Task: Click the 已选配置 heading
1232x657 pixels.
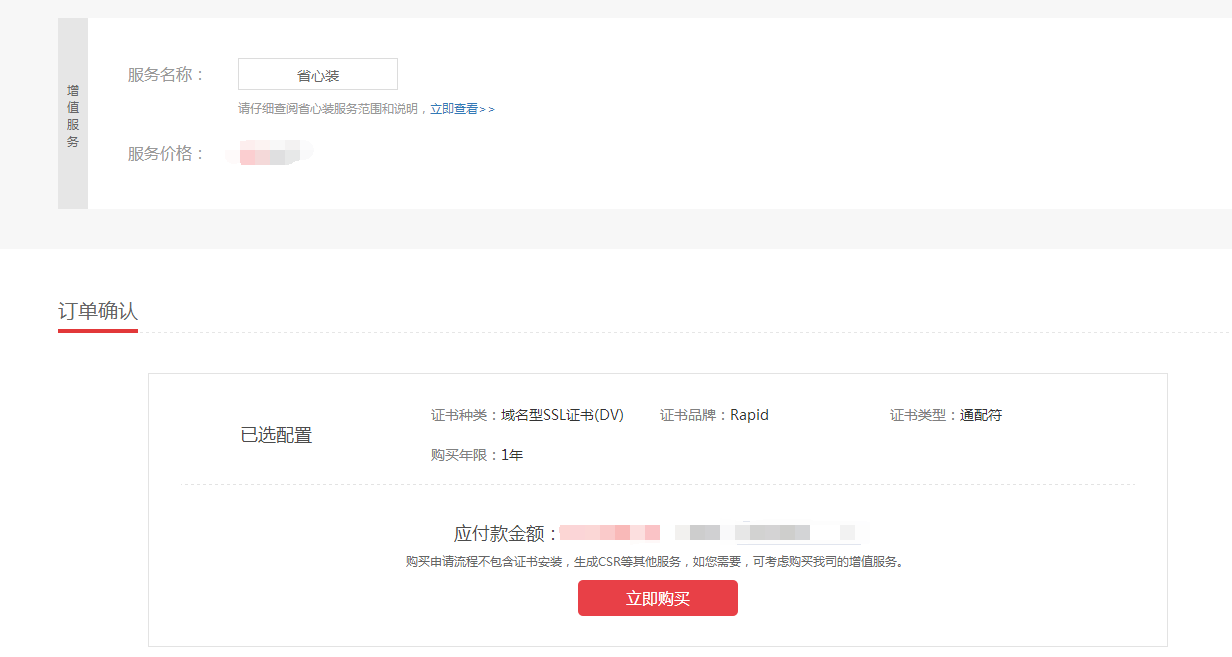Action: (276, 435)
